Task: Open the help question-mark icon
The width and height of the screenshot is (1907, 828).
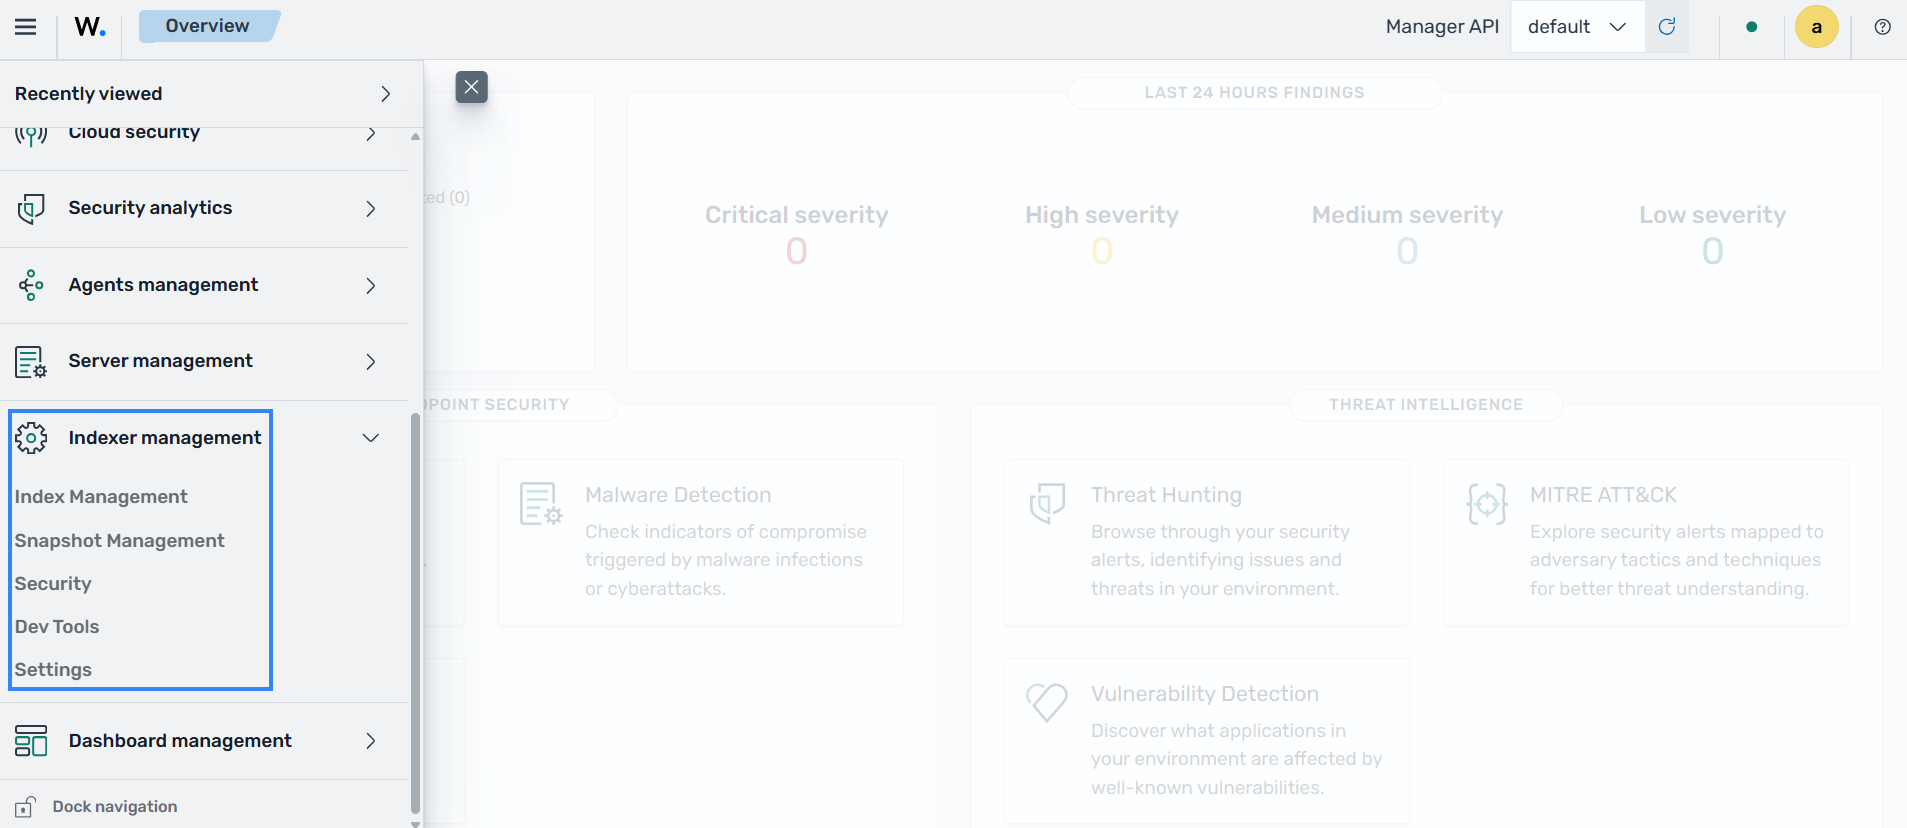Action: (1882, 27)
